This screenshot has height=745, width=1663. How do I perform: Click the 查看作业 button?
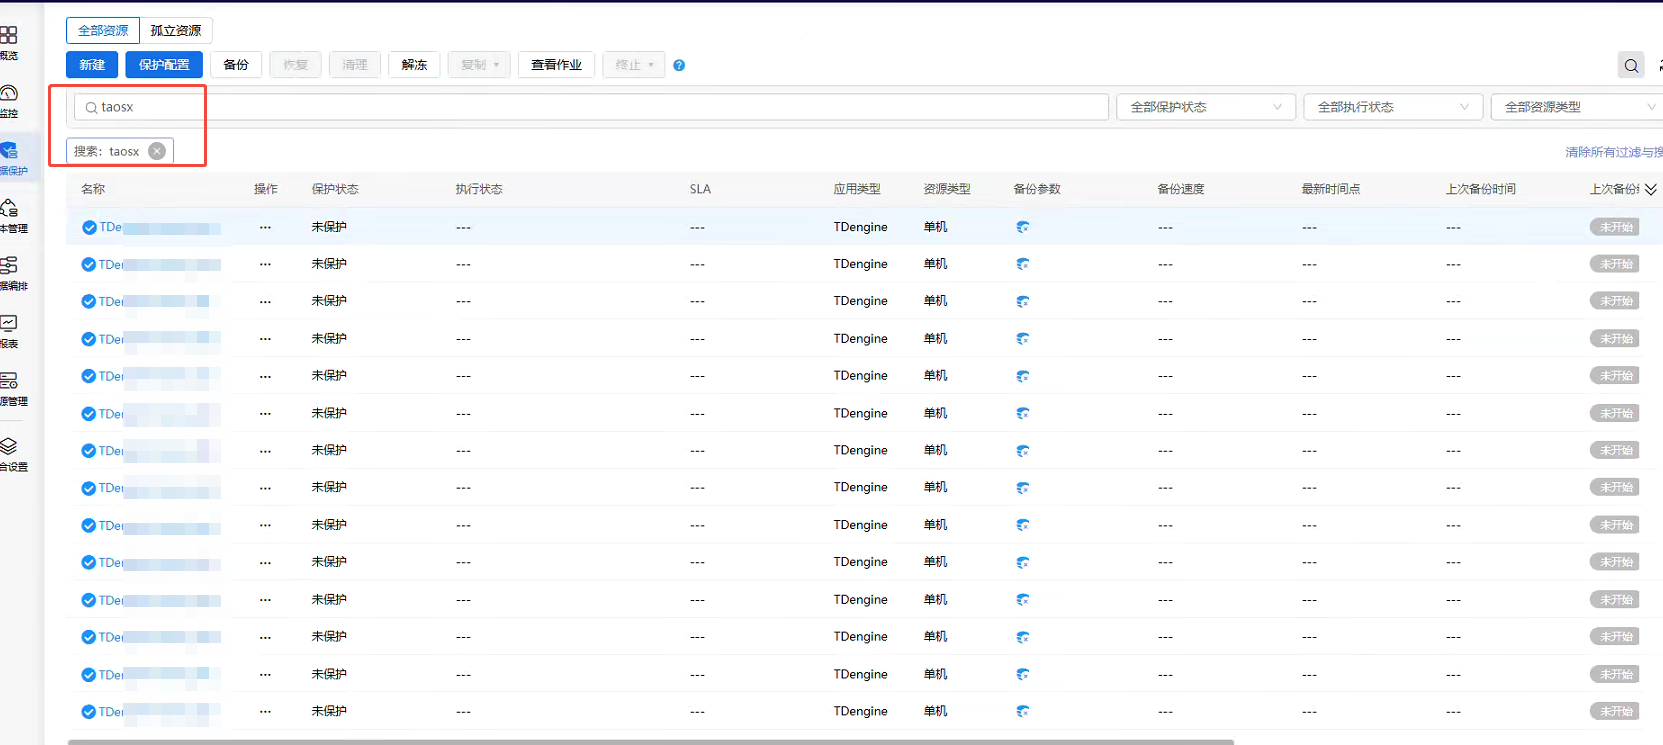556,65
